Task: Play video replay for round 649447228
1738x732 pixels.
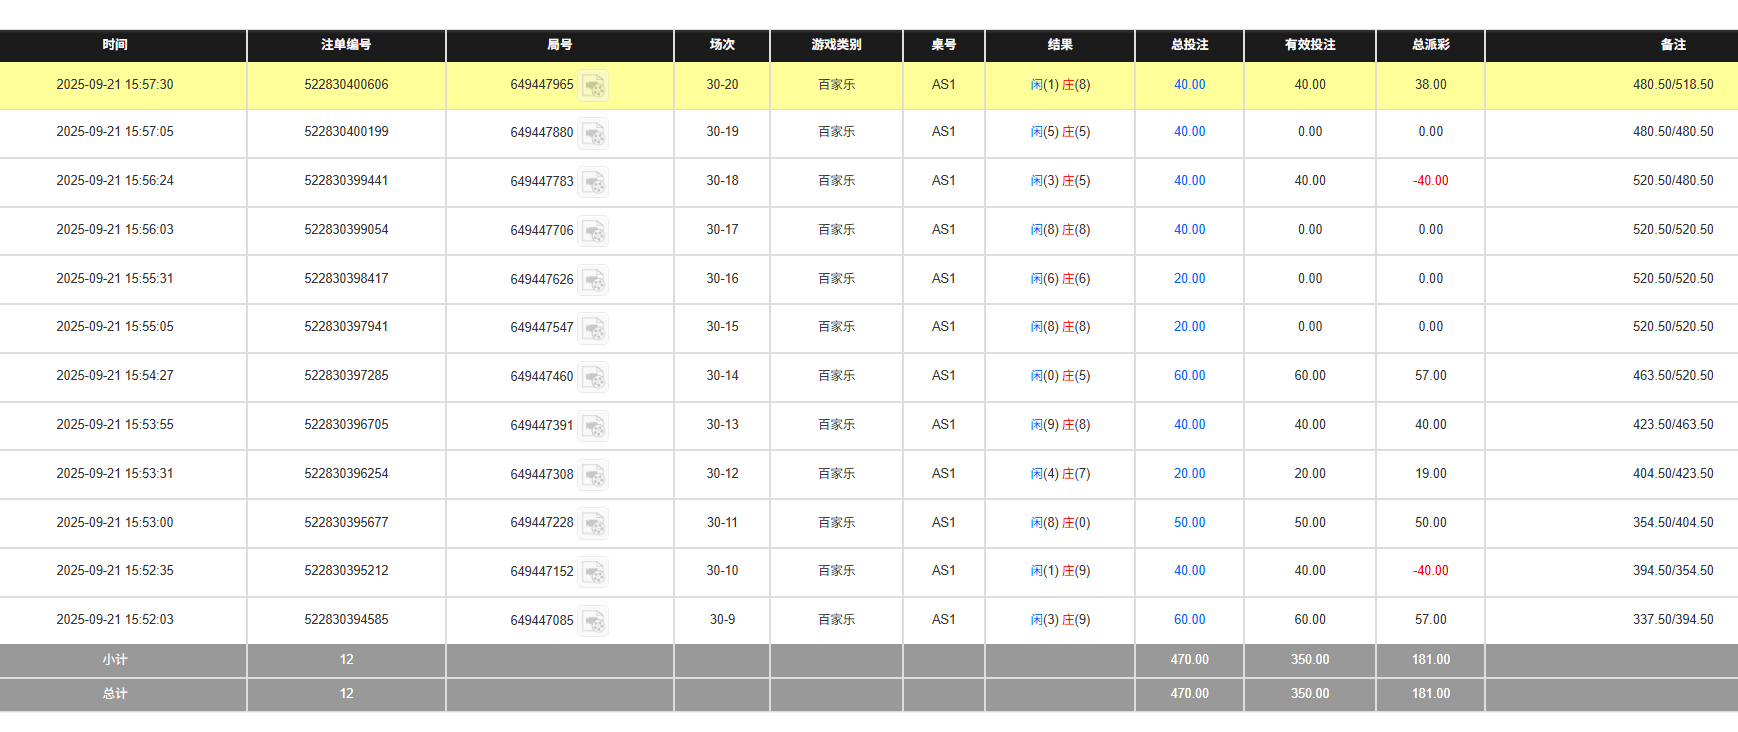Action: tap(594, 523)
